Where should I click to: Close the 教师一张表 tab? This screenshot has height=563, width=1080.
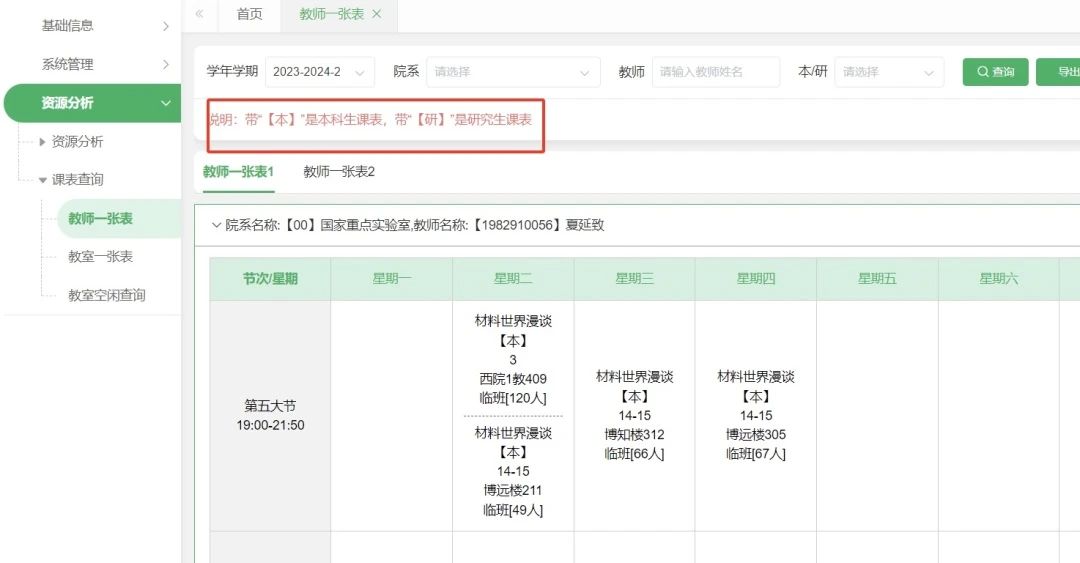click(x=376, y=14)
